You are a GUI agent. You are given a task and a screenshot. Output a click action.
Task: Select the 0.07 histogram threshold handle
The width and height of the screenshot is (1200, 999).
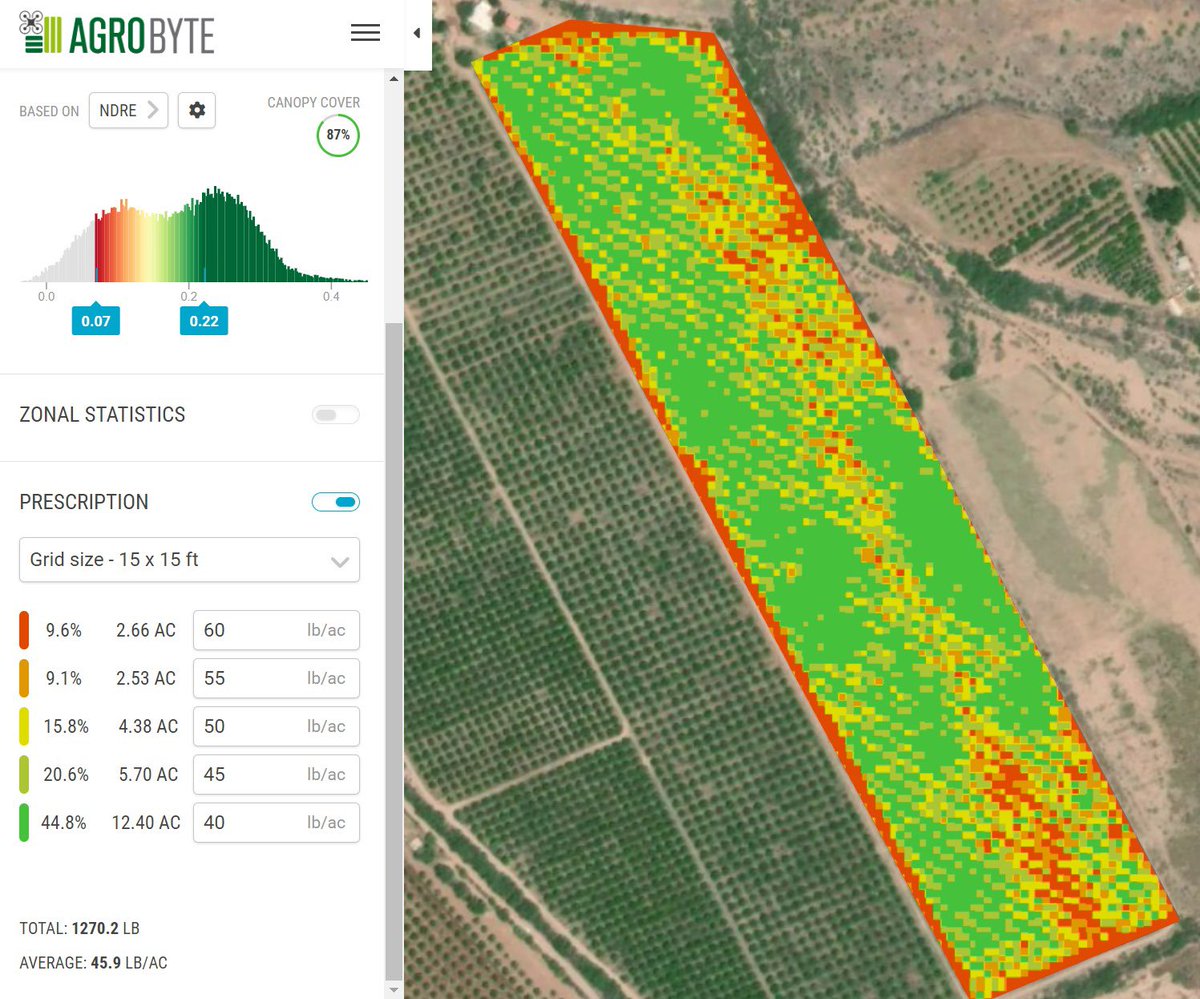96,321
